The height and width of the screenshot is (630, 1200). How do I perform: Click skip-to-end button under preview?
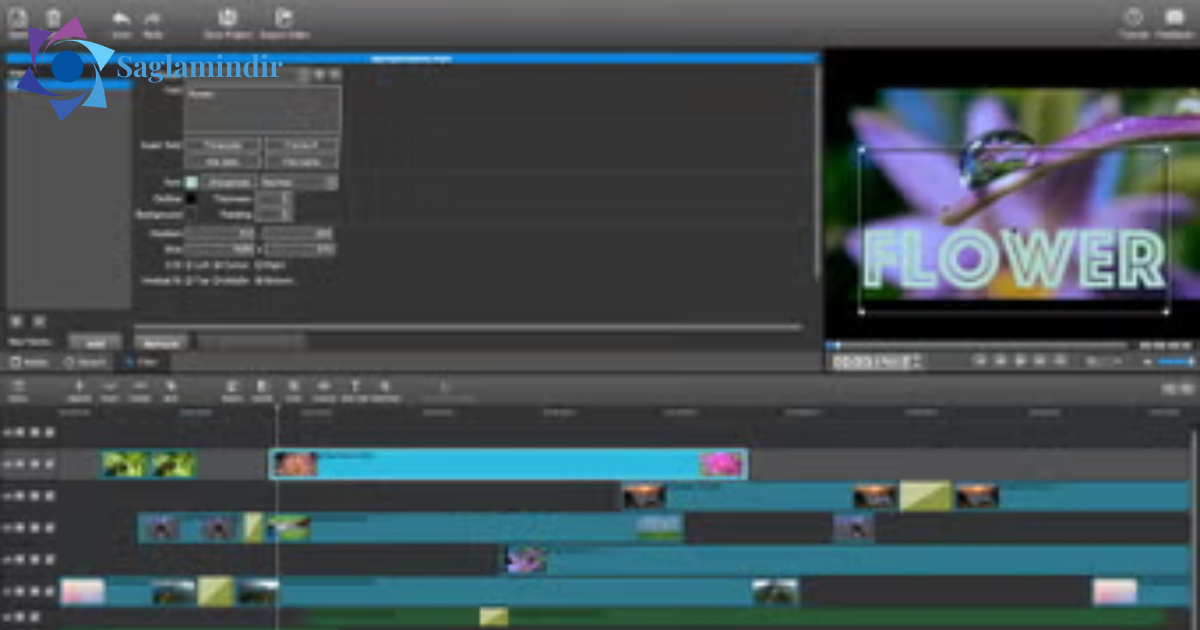click(x=1060, y=361)
